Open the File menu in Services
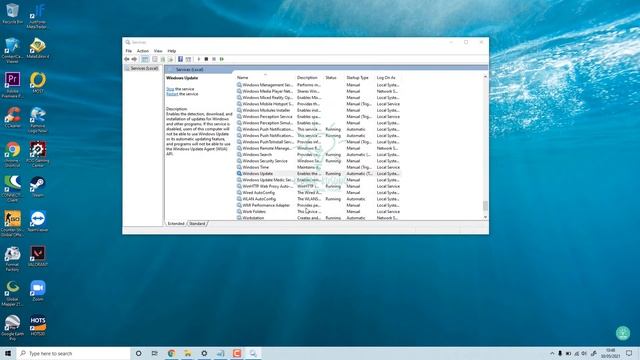 click(x=129, y=51)
